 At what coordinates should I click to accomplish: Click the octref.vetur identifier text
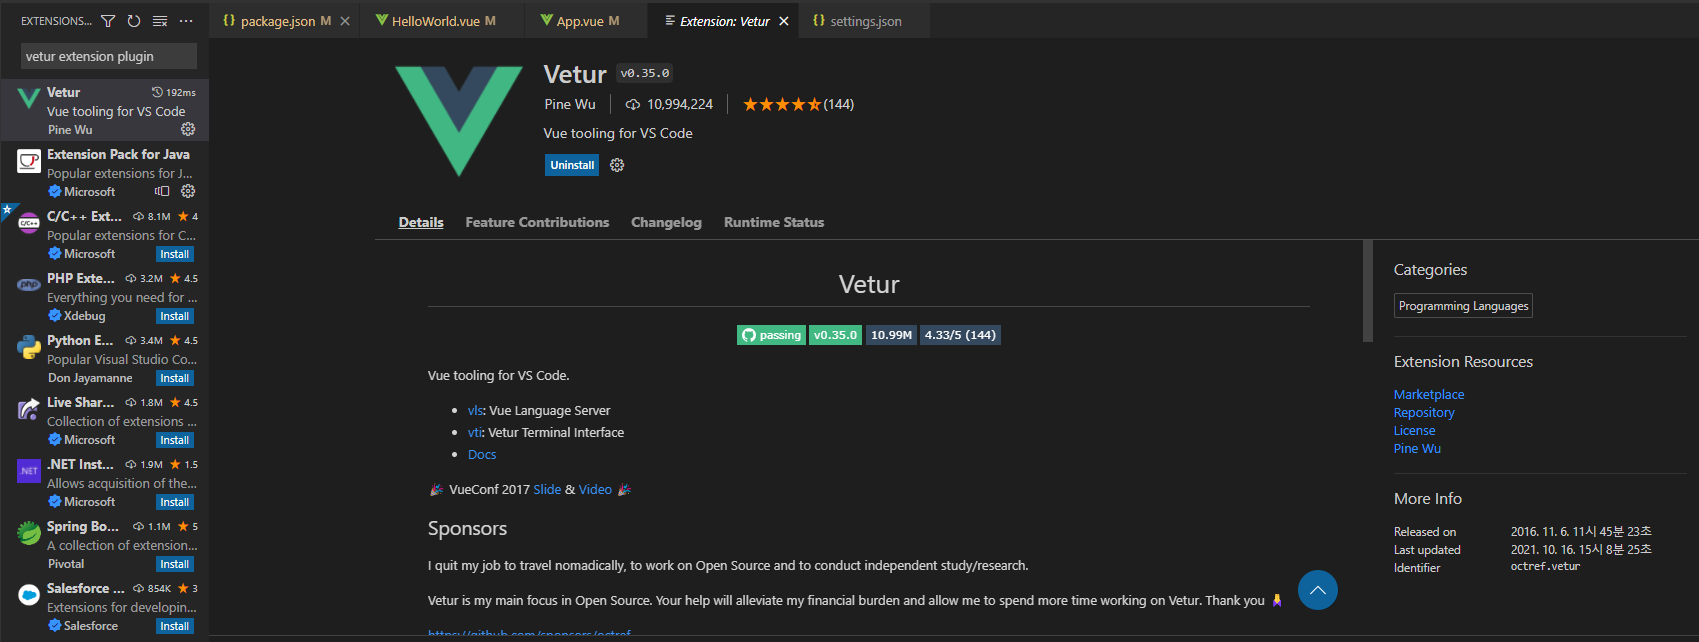[1545, 566]
